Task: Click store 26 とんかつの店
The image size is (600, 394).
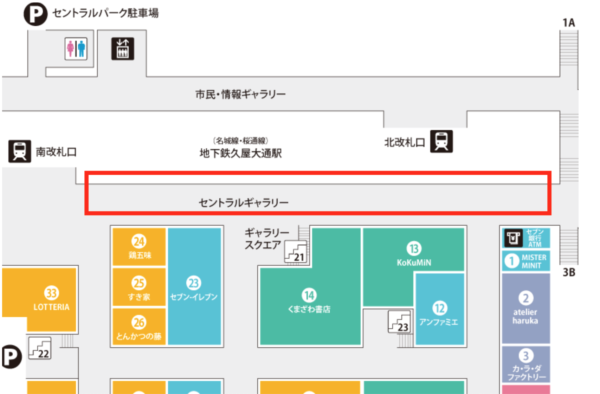Action: click(x=139, y=327)
